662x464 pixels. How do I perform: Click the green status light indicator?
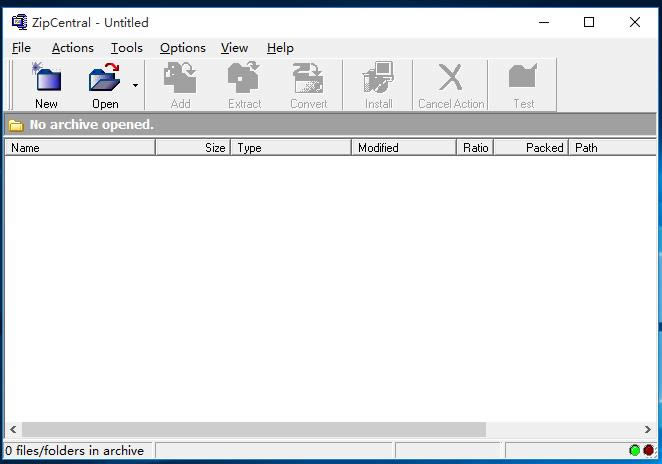(x=634, y=450)
